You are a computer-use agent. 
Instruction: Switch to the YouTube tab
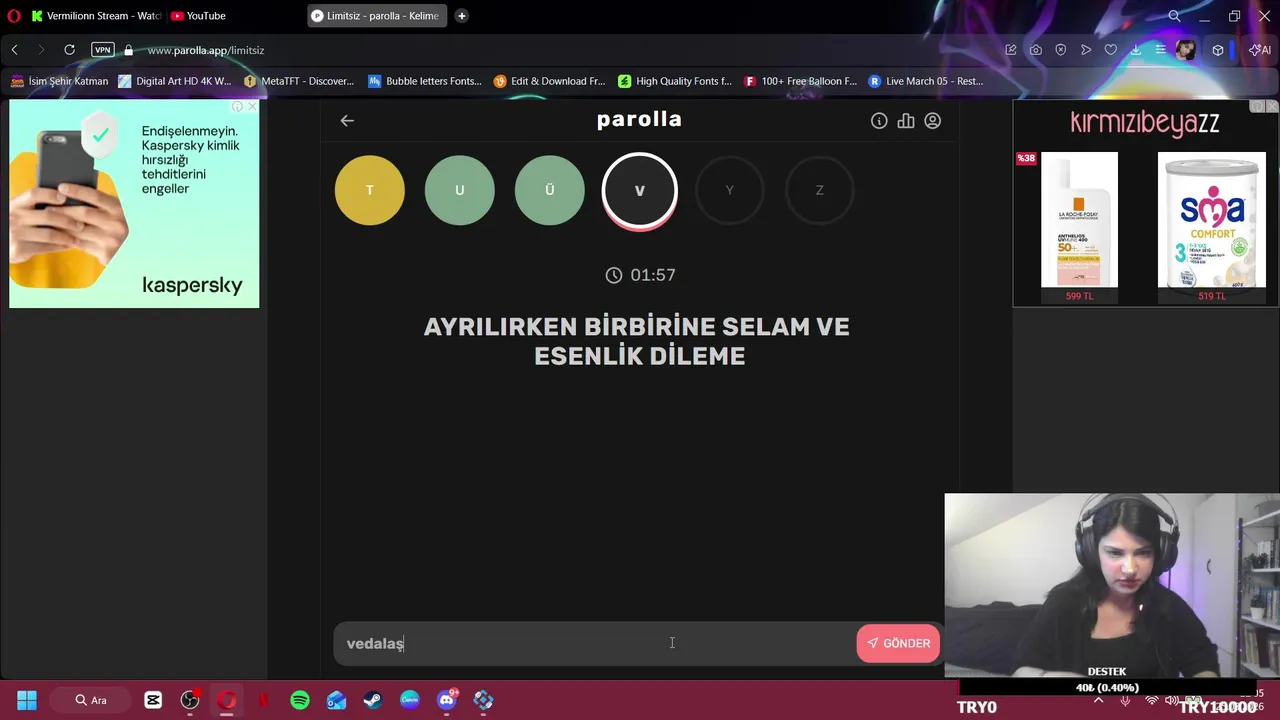tap(199, 16)
